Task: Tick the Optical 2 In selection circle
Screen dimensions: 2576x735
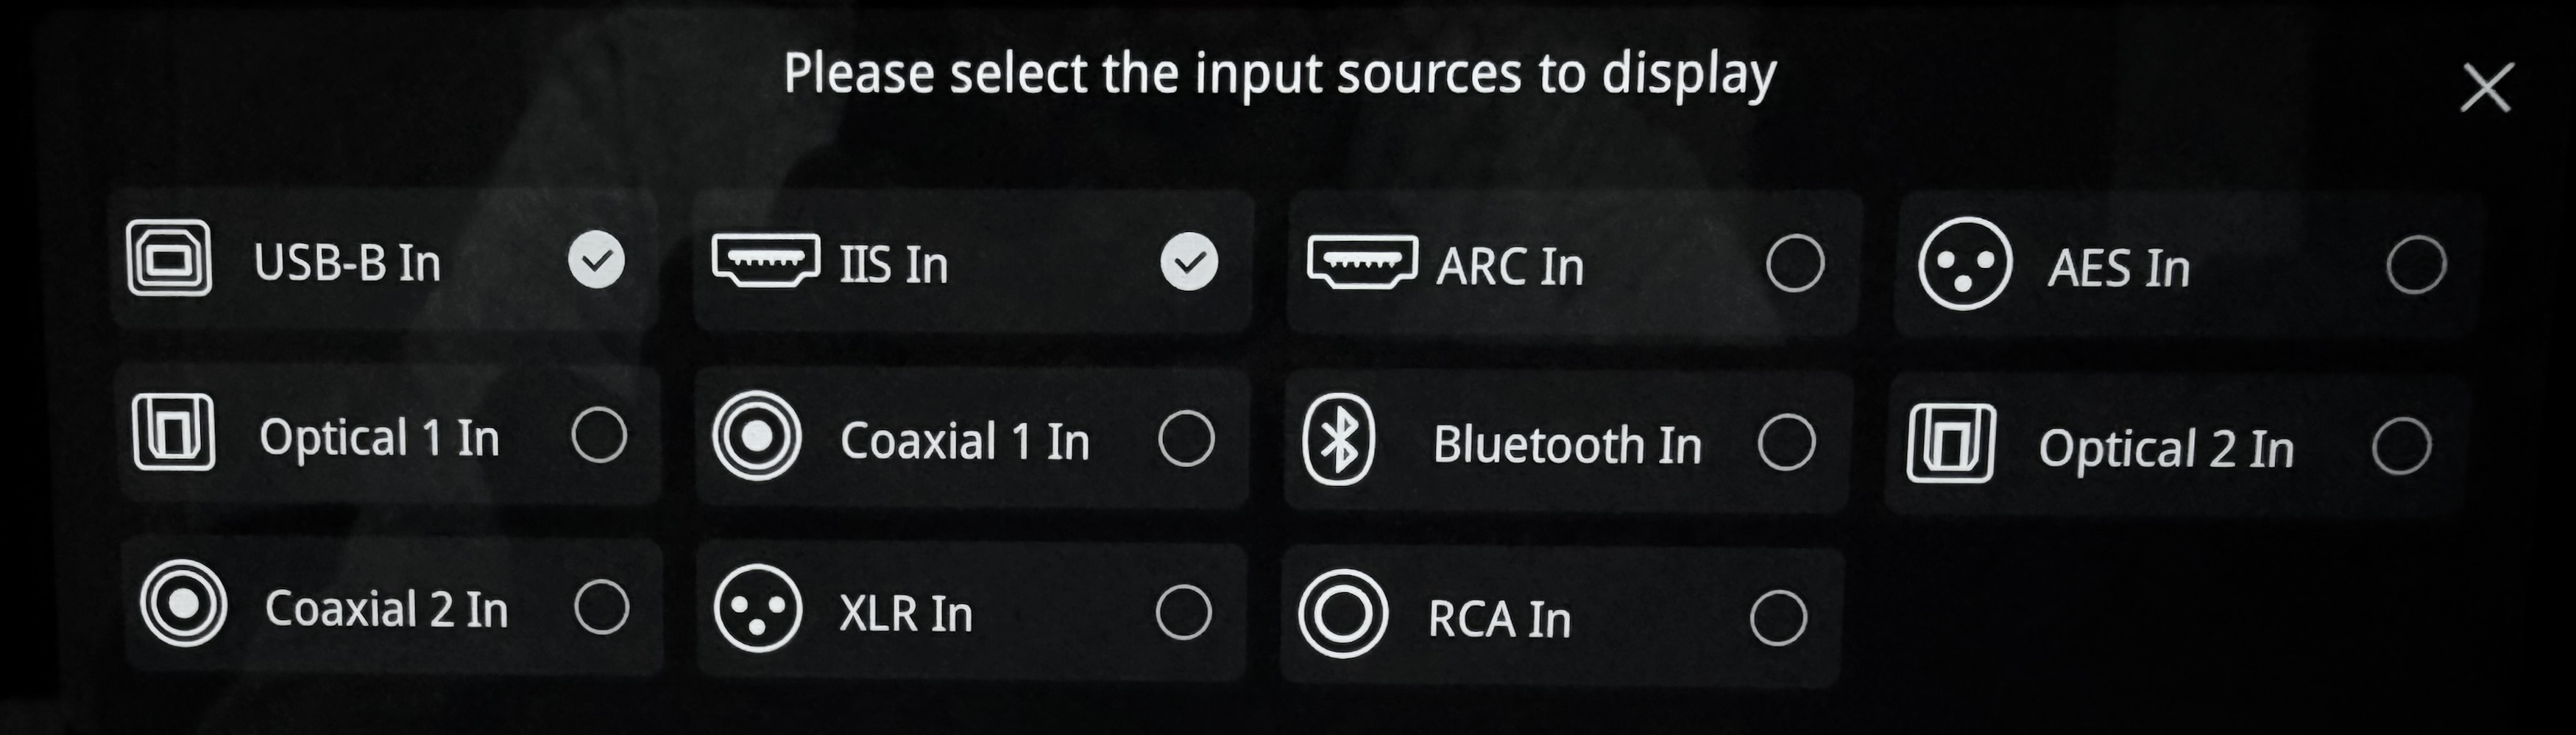Action: (x=2401, y=446)
